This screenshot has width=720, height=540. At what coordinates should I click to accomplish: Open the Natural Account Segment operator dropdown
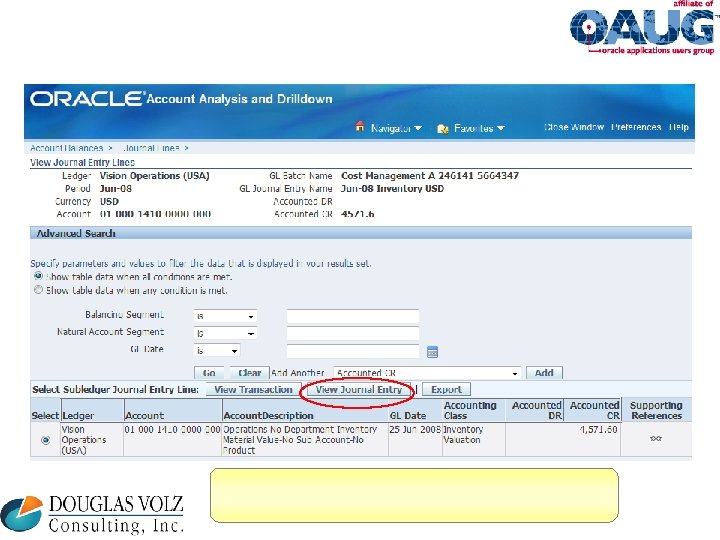tap(225, 333)
